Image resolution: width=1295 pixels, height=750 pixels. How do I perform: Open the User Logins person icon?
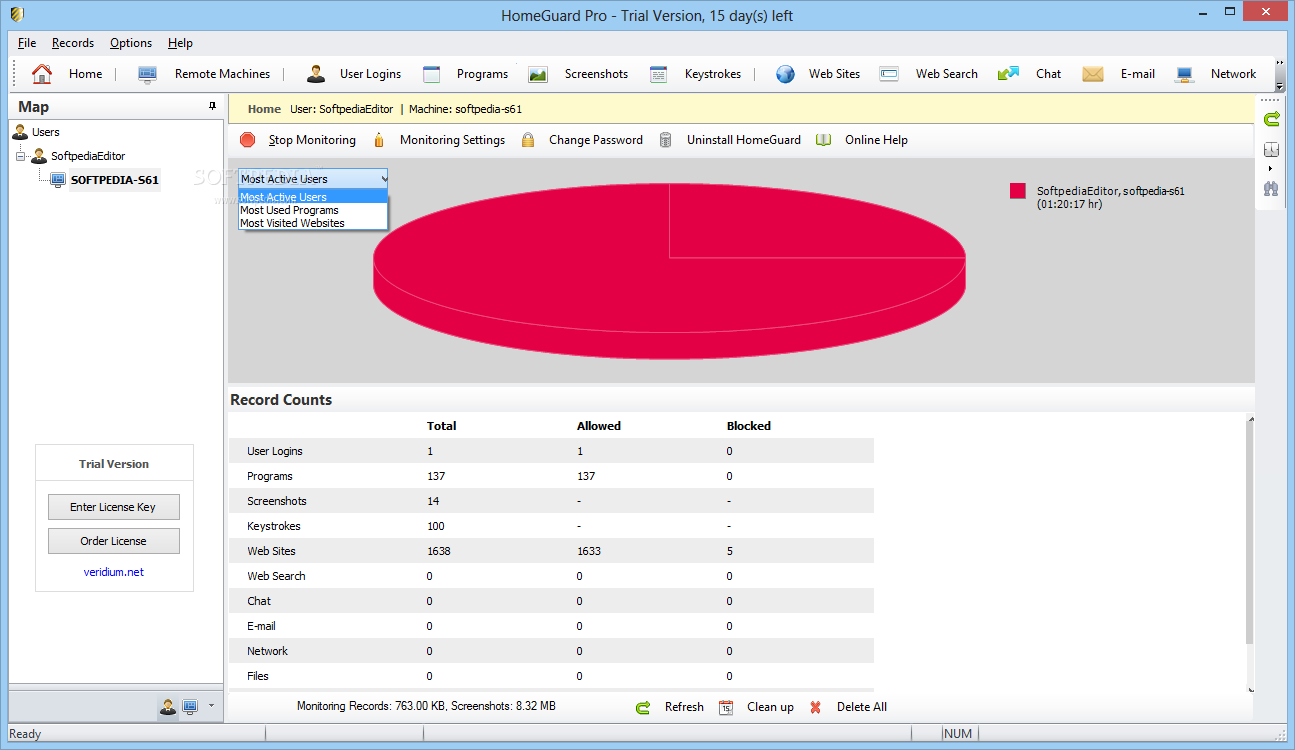point(316,74)
